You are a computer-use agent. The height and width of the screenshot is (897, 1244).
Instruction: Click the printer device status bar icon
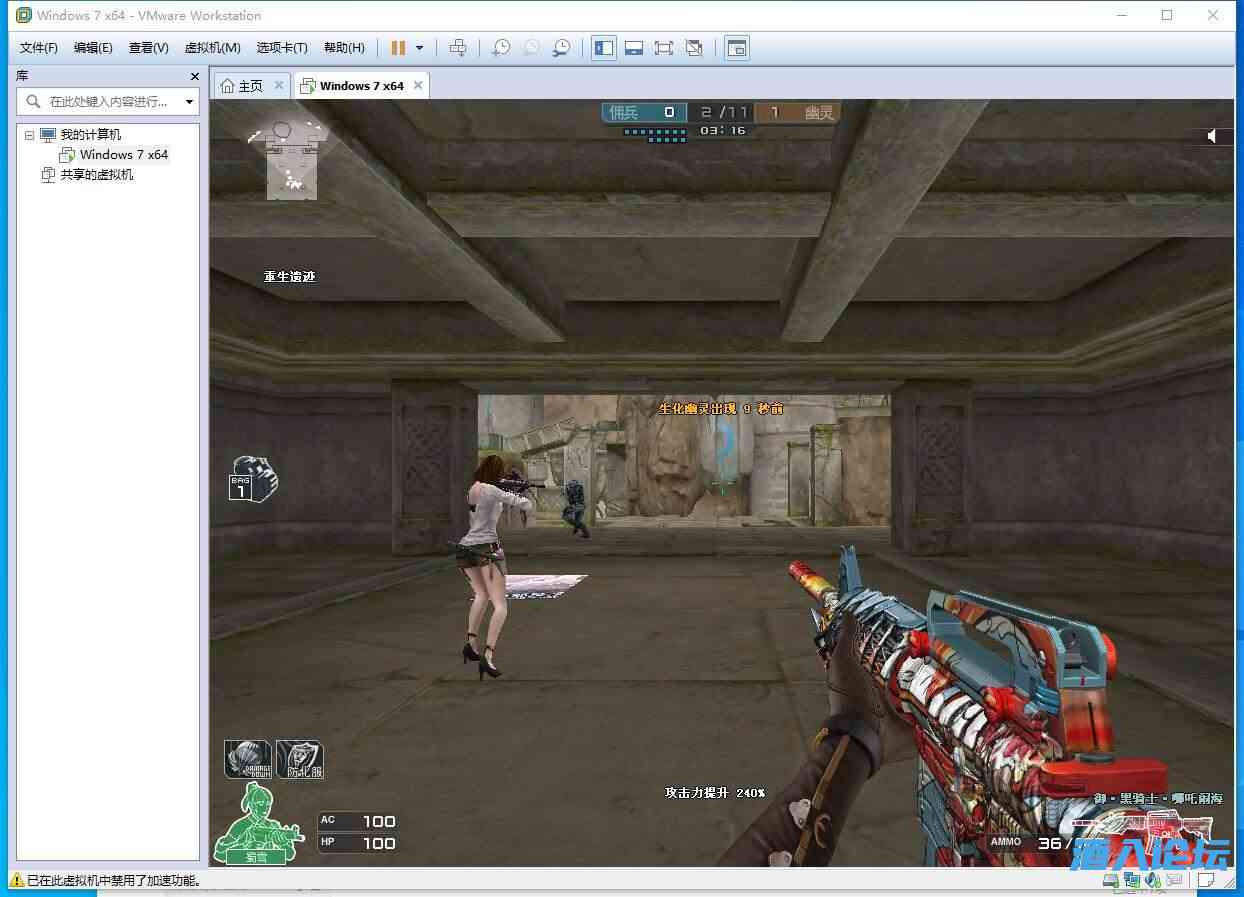pos(1177,879)
